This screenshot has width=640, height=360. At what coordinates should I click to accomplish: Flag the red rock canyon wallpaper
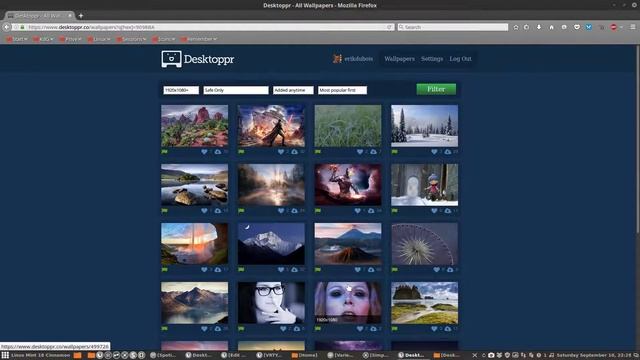164,152
